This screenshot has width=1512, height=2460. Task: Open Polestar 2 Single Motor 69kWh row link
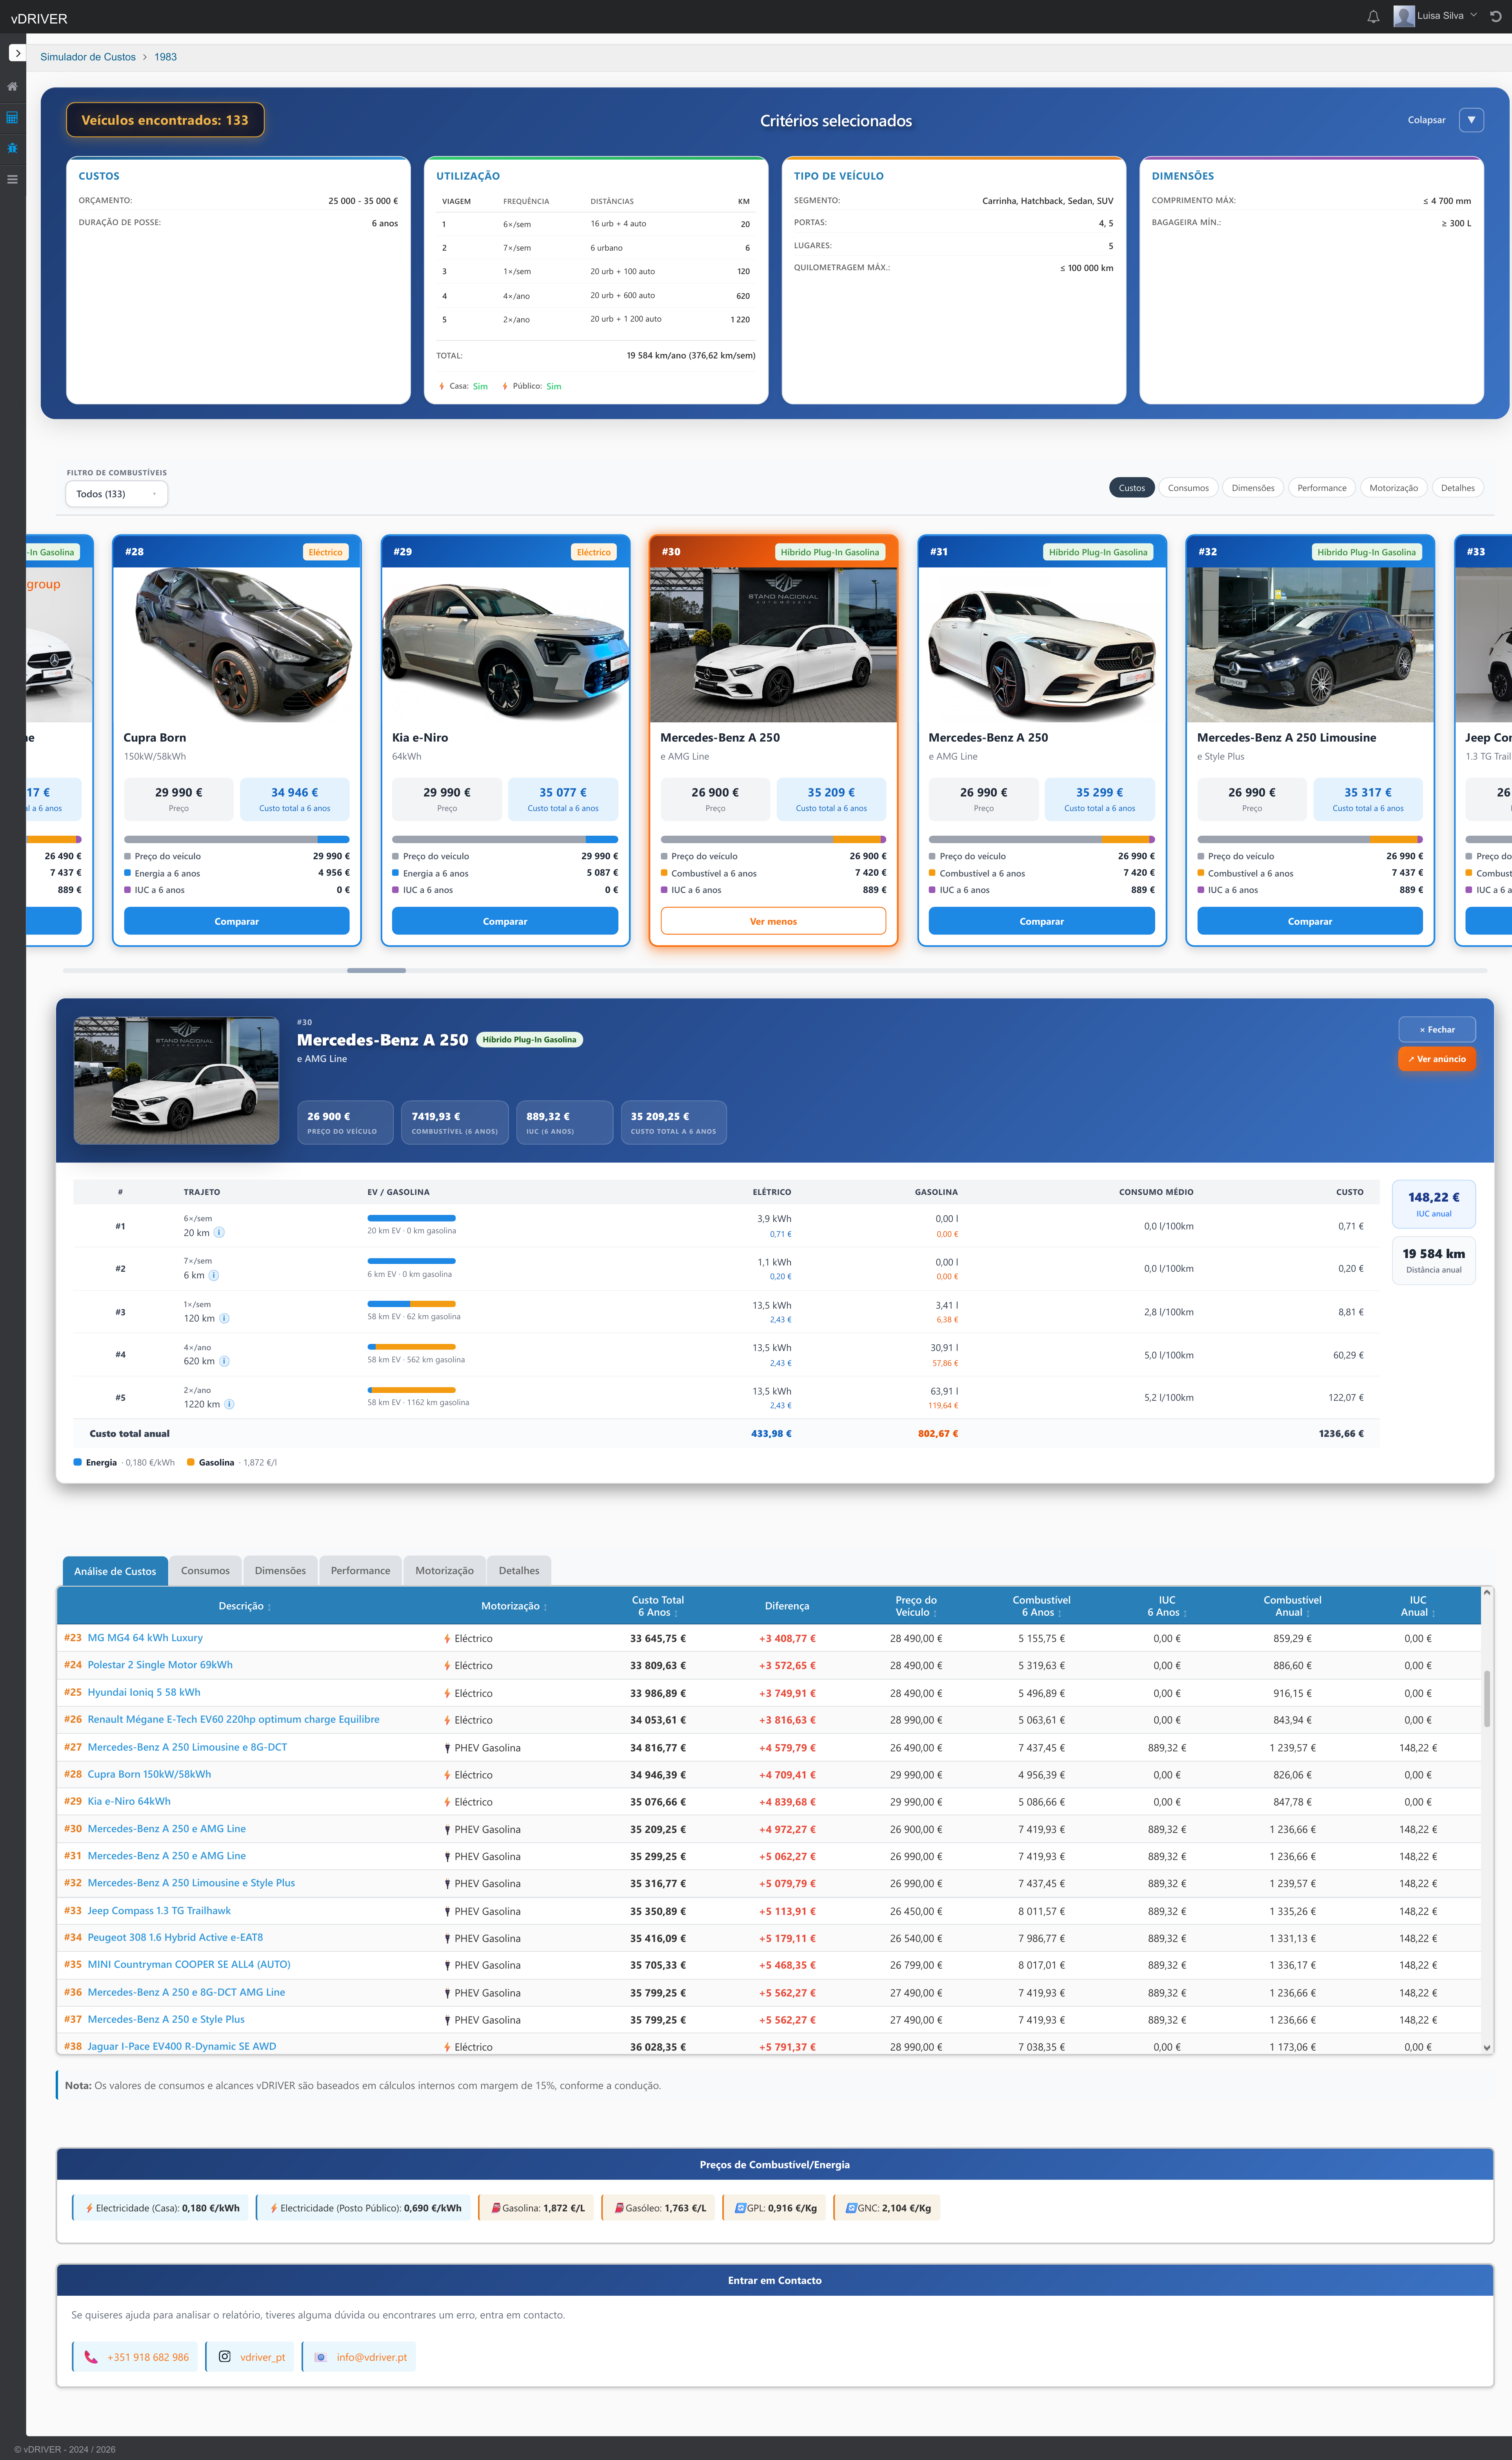tap(160, 1665)
